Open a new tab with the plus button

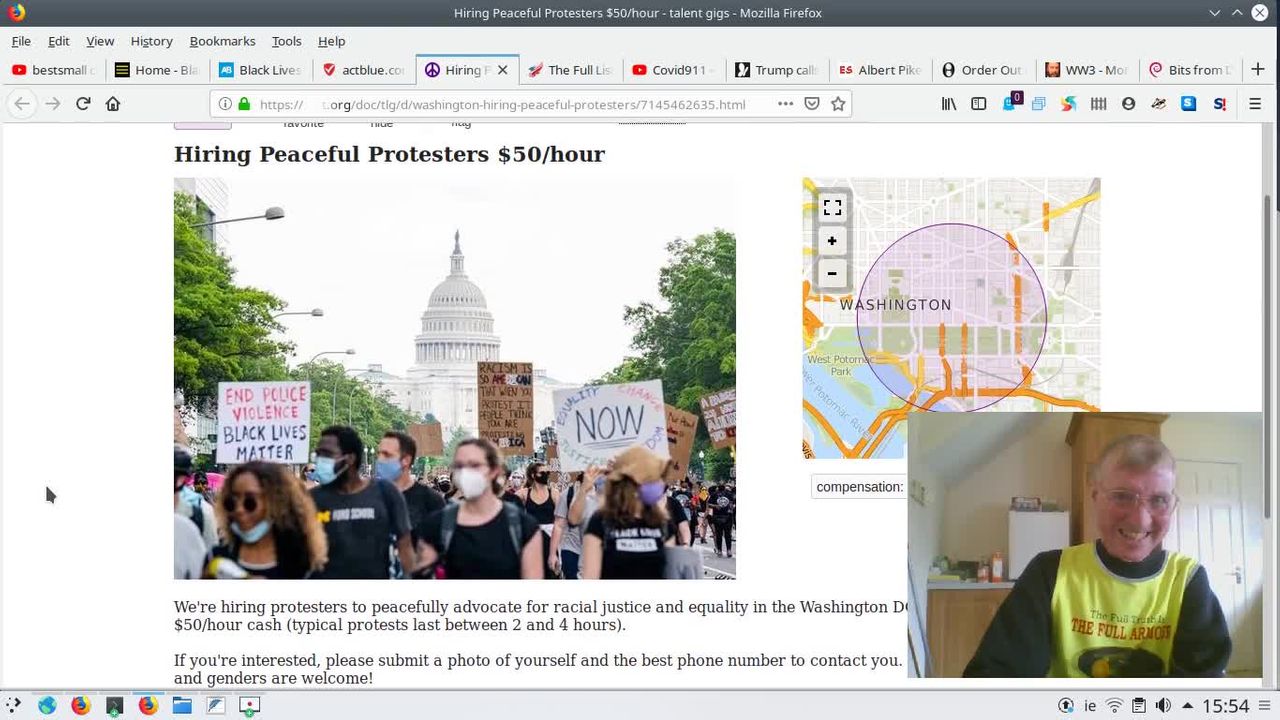1258,69
